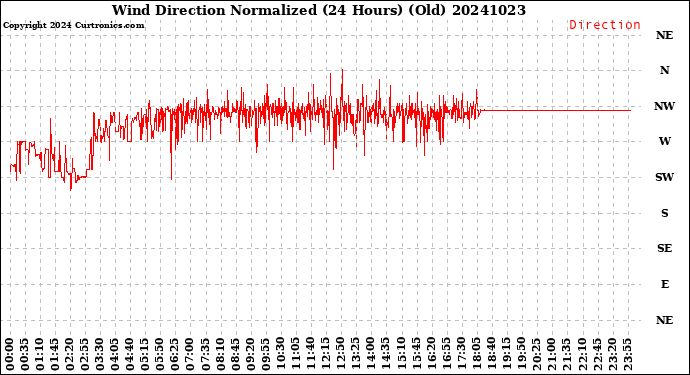Click the "02:20" time axis label
This screenshot has height=375, width=690.
click(x=70, y=355)
